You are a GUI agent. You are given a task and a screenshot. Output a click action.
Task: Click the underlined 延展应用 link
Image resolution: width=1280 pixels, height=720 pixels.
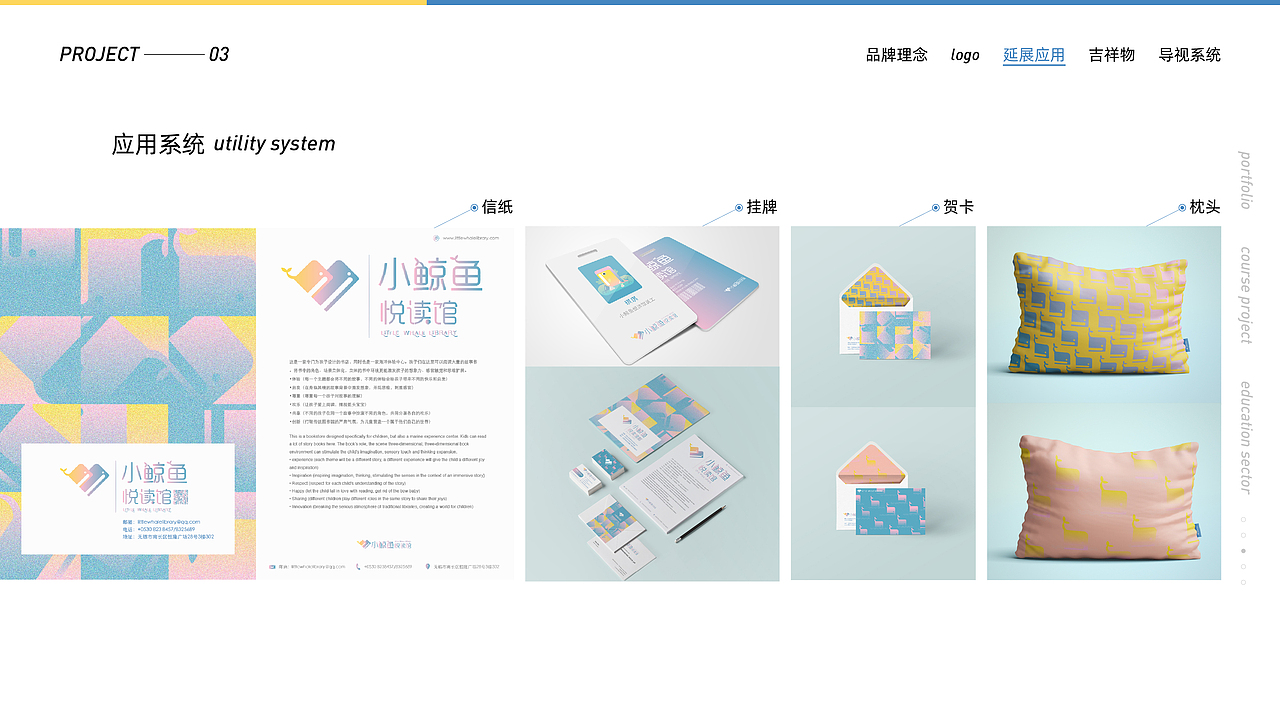[x=1034, y=55]
